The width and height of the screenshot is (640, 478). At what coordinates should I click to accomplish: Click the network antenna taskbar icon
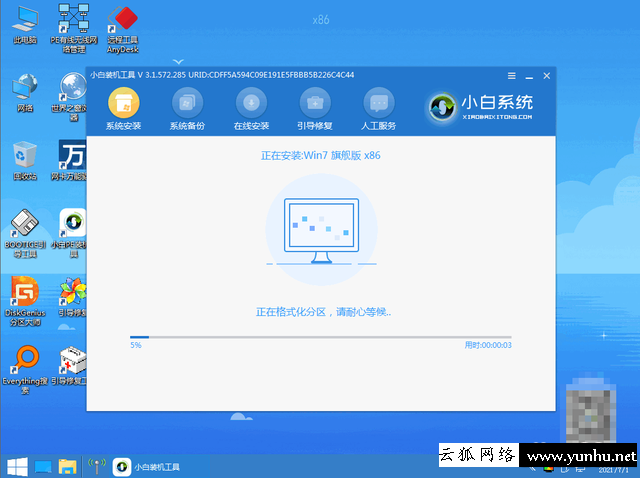coord(97,467)
